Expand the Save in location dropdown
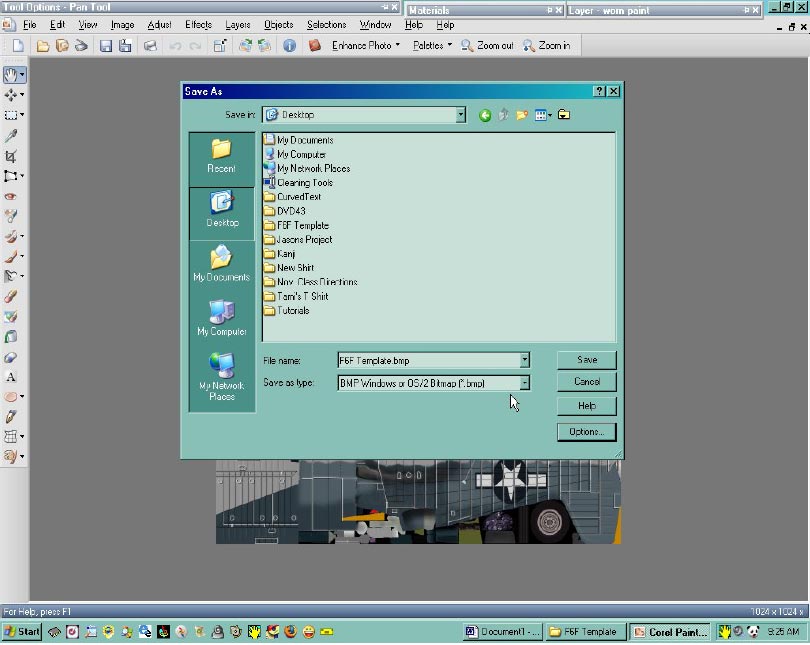The width and height of the screenshot is (810, 645). (x=460, y=115)
